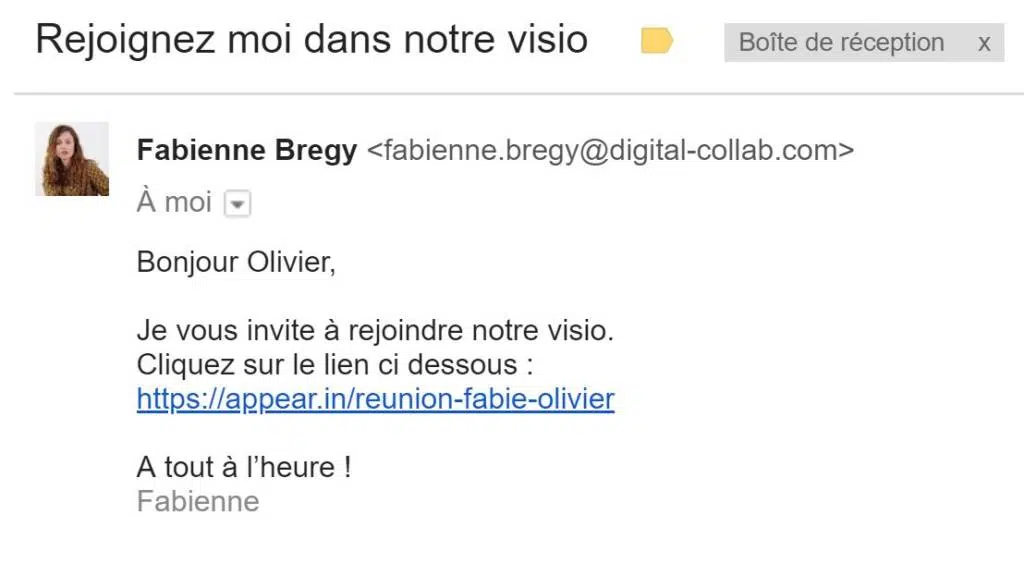This screenshot has width=1024, height=576.
Task: Click the fabienne.bregy@digital-collab.com address
Action: [611, 150]
